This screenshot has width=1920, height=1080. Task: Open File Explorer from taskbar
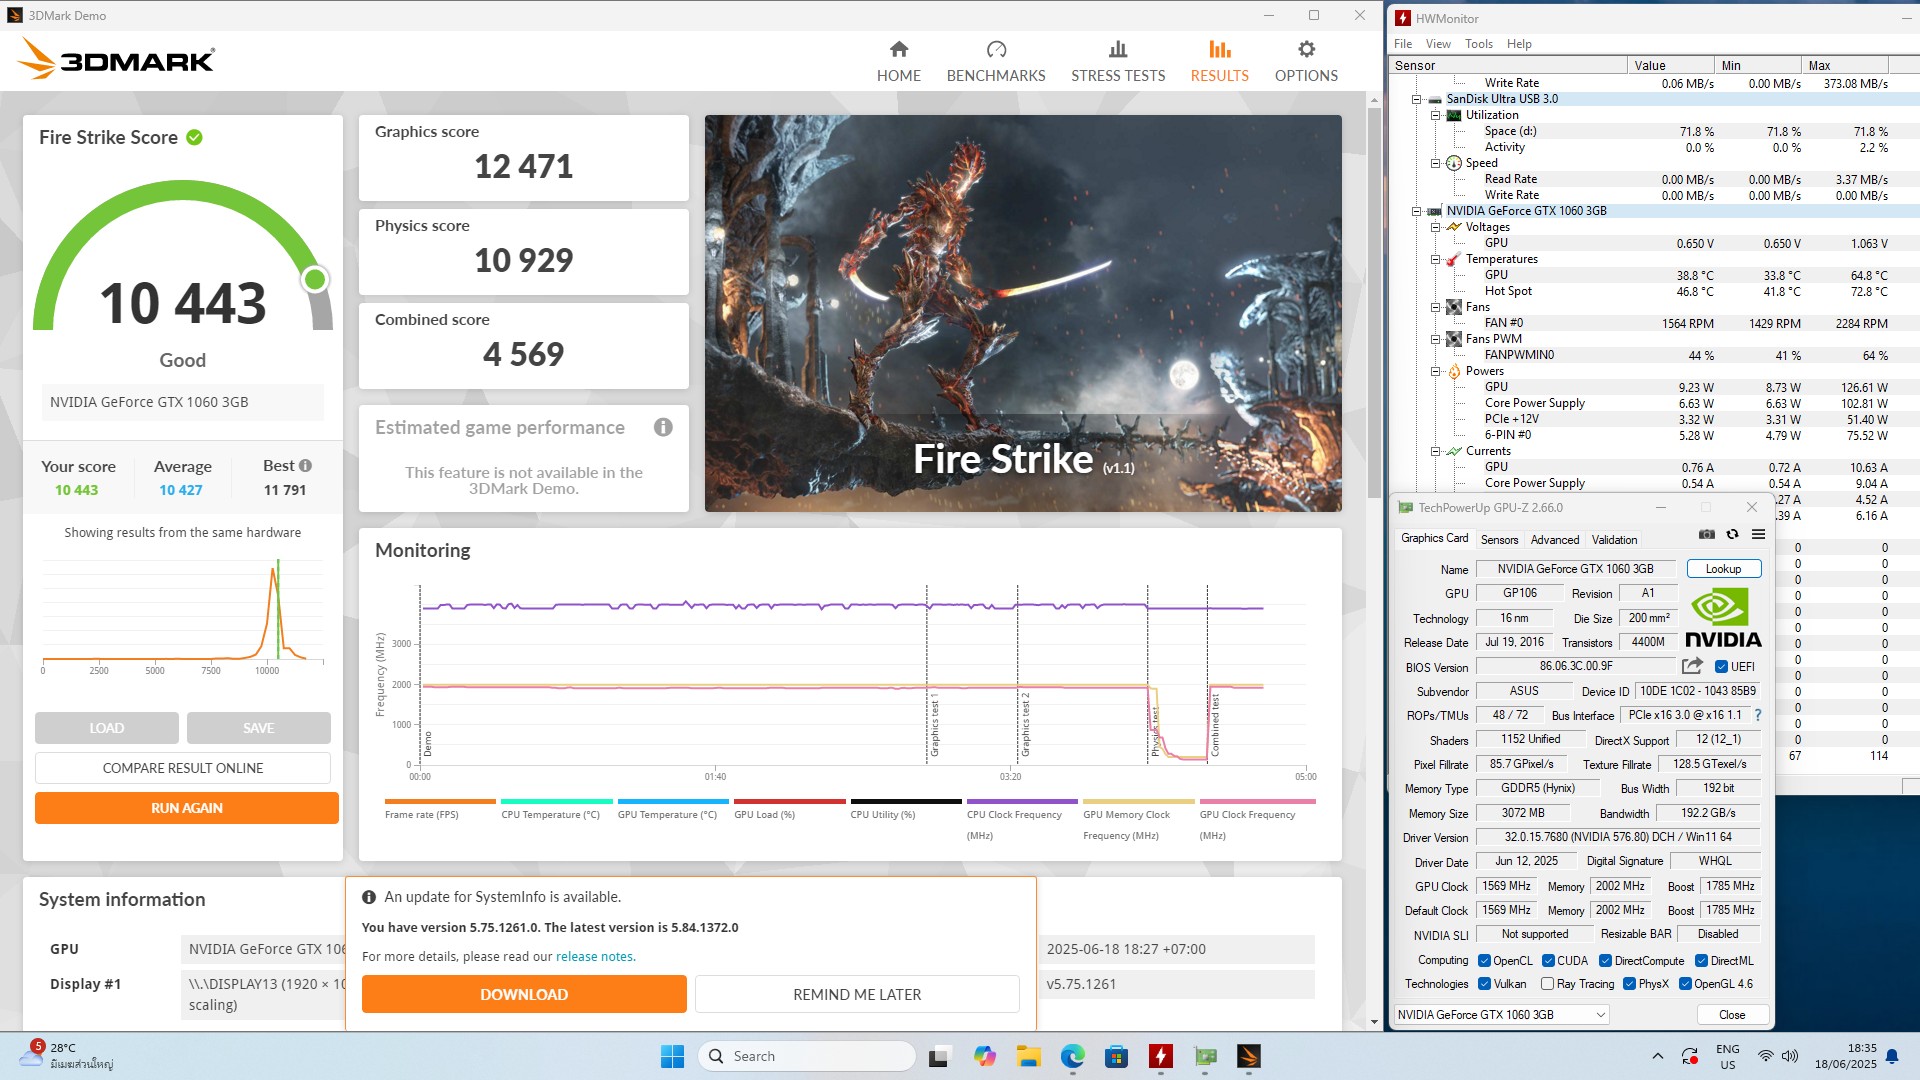[1028, 1056]
